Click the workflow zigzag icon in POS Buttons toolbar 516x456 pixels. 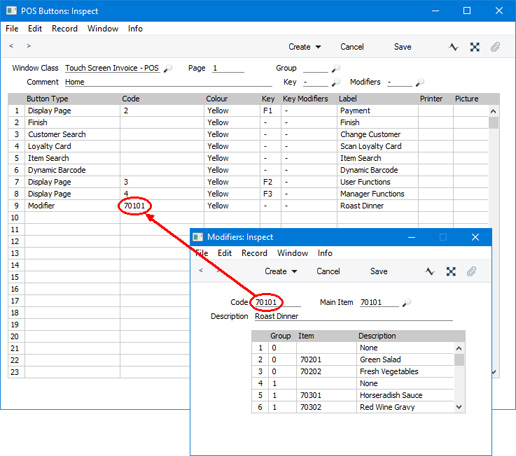point(453,47)
